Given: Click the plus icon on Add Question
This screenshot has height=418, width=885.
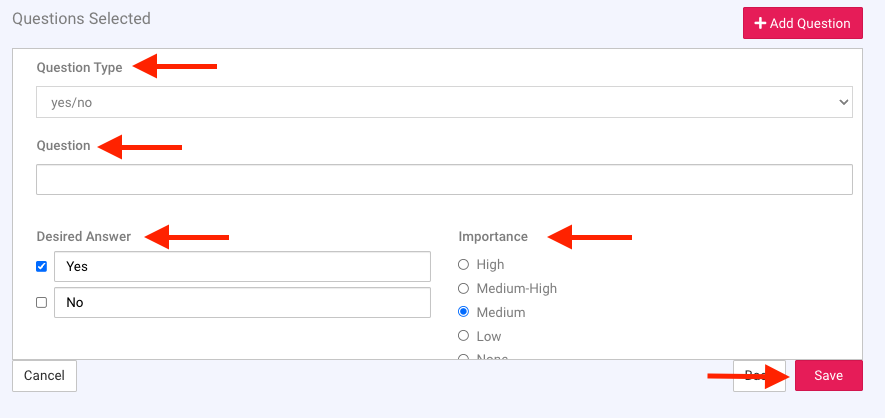Looking at the screenshot, I should coord(761,23).
